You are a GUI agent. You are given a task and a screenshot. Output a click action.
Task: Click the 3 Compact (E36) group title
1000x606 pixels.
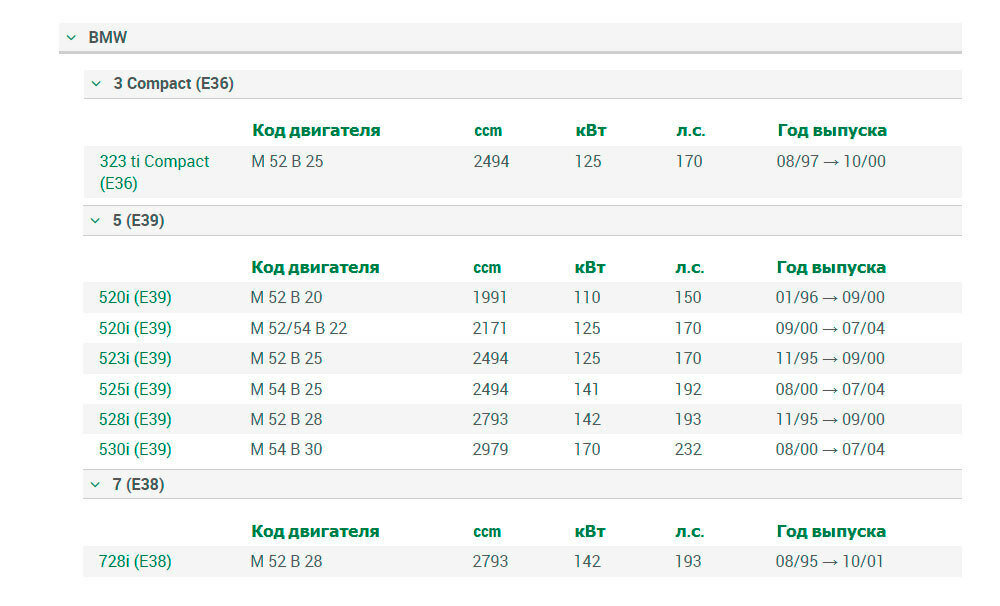173,84
